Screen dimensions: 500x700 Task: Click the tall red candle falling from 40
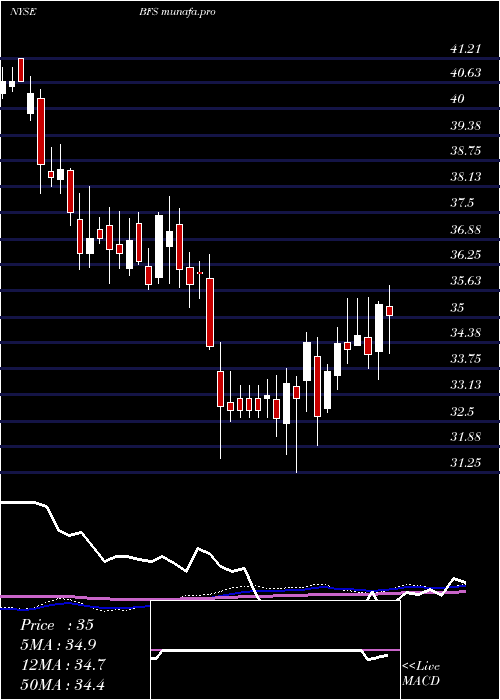(41, 131)
